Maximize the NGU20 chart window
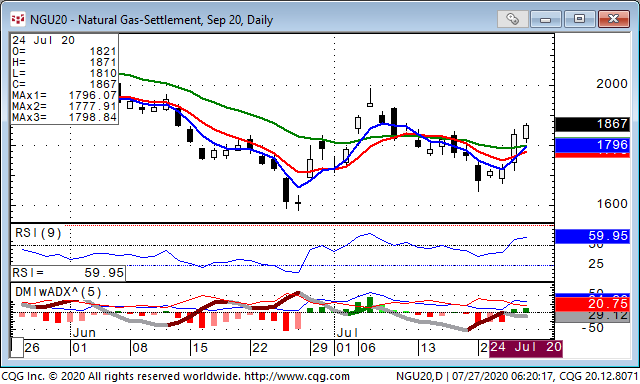Screen dimensions: 640x384 (579, 19)
